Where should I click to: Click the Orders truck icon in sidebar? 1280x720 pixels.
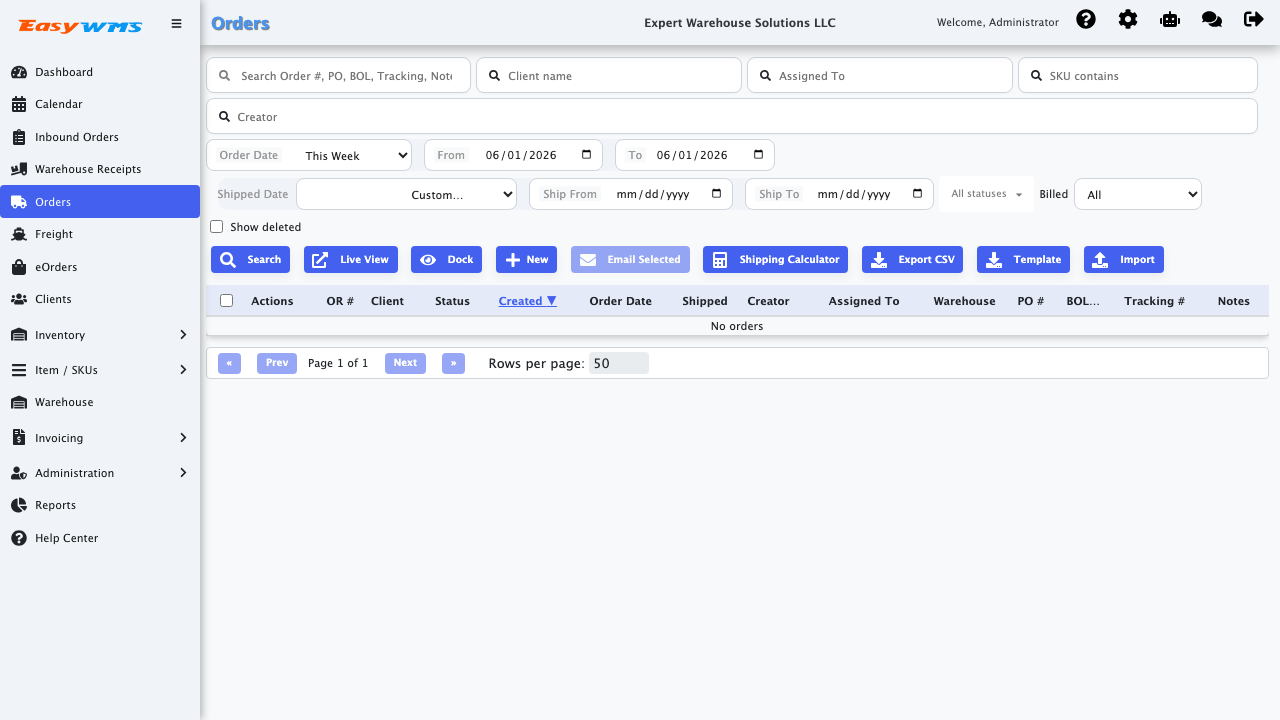point(19,202)
